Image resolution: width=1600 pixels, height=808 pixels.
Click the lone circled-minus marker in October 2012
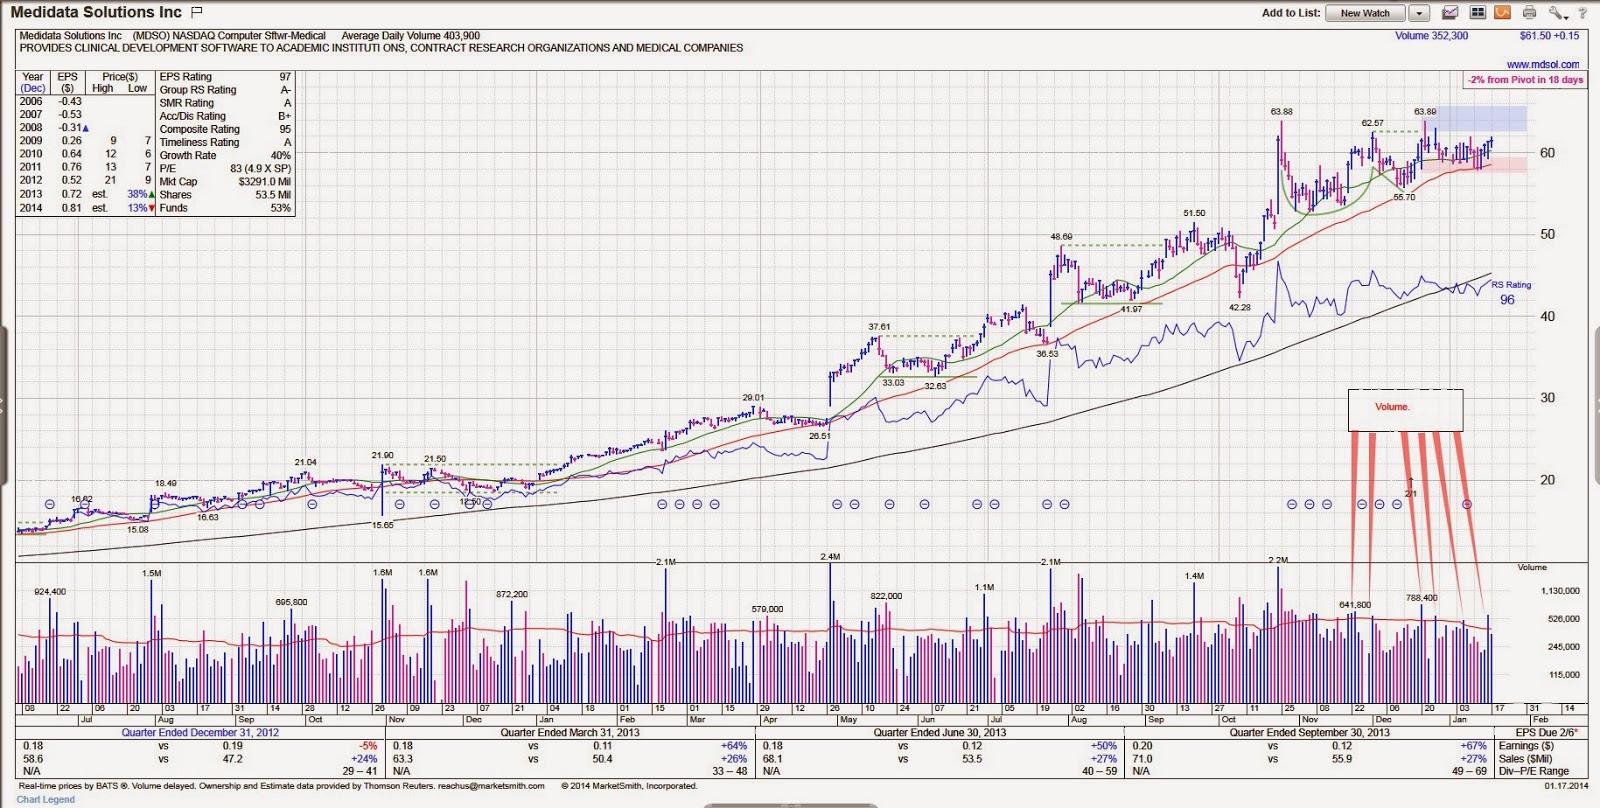click(x=313, y=504)
